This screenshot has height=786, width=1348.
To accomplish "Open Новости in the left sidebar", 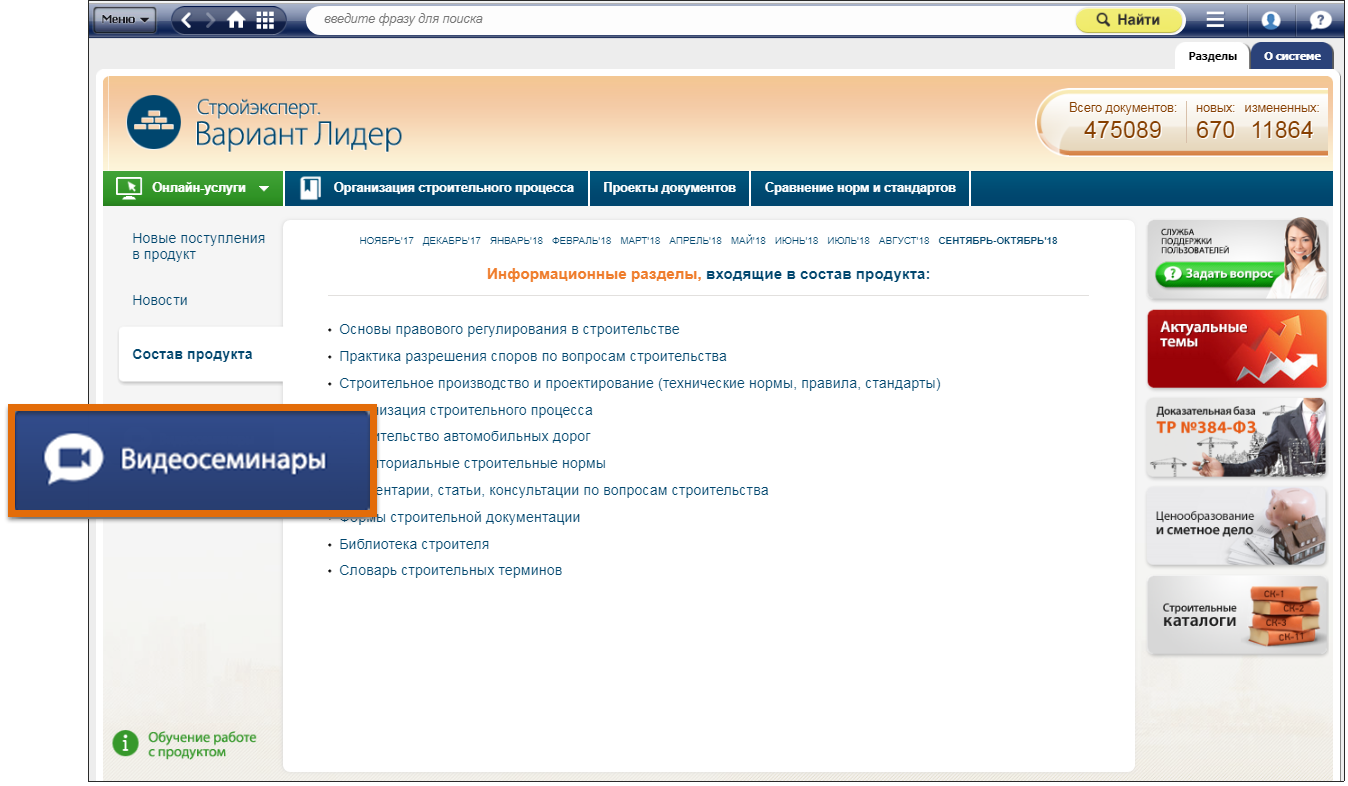I will pyautogui.click(x=160, y=300).
